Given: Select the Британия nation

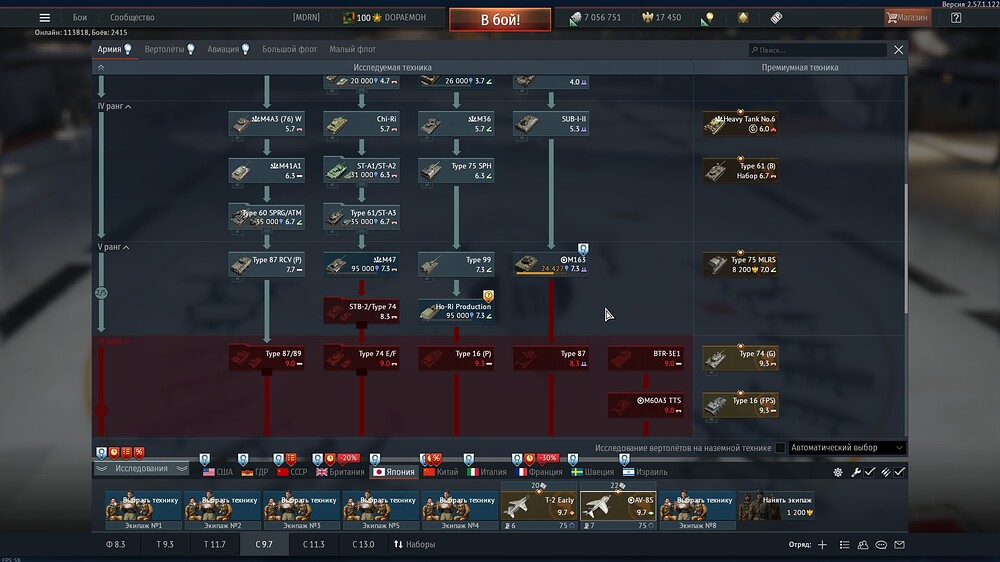Looking at the screenshot, I should click(340, 472).
